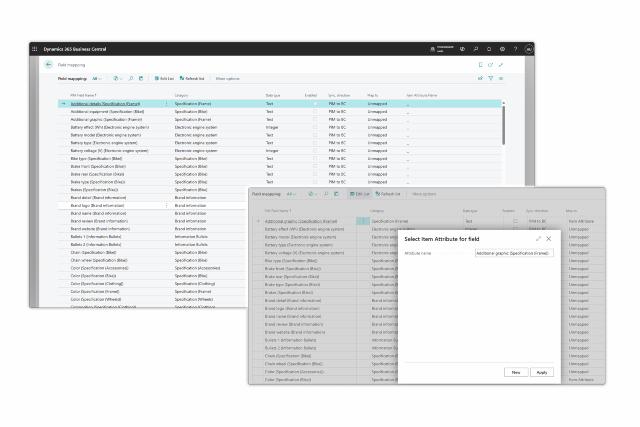Open search in the top bar
Screen dimensions: 640x427
(476, 48)
